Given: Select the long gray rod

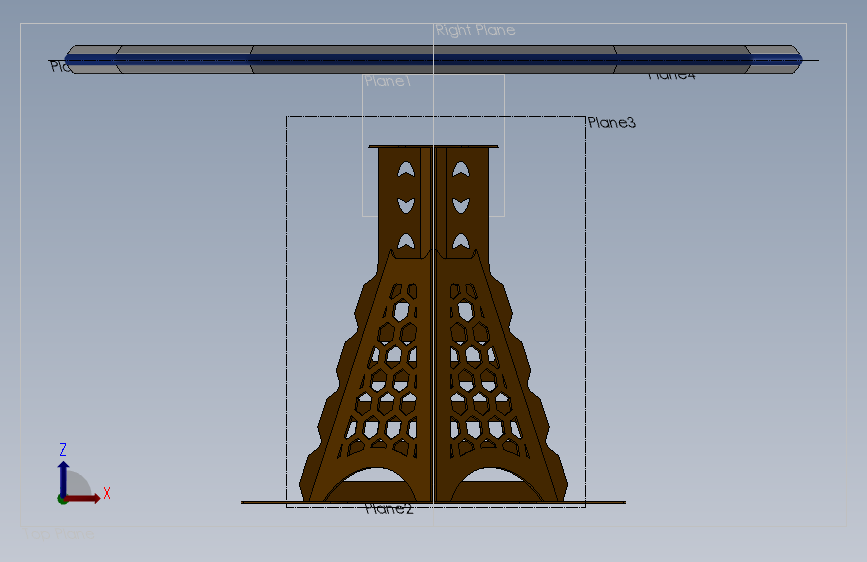Looking at the screenshot, I should click(434, 59).
